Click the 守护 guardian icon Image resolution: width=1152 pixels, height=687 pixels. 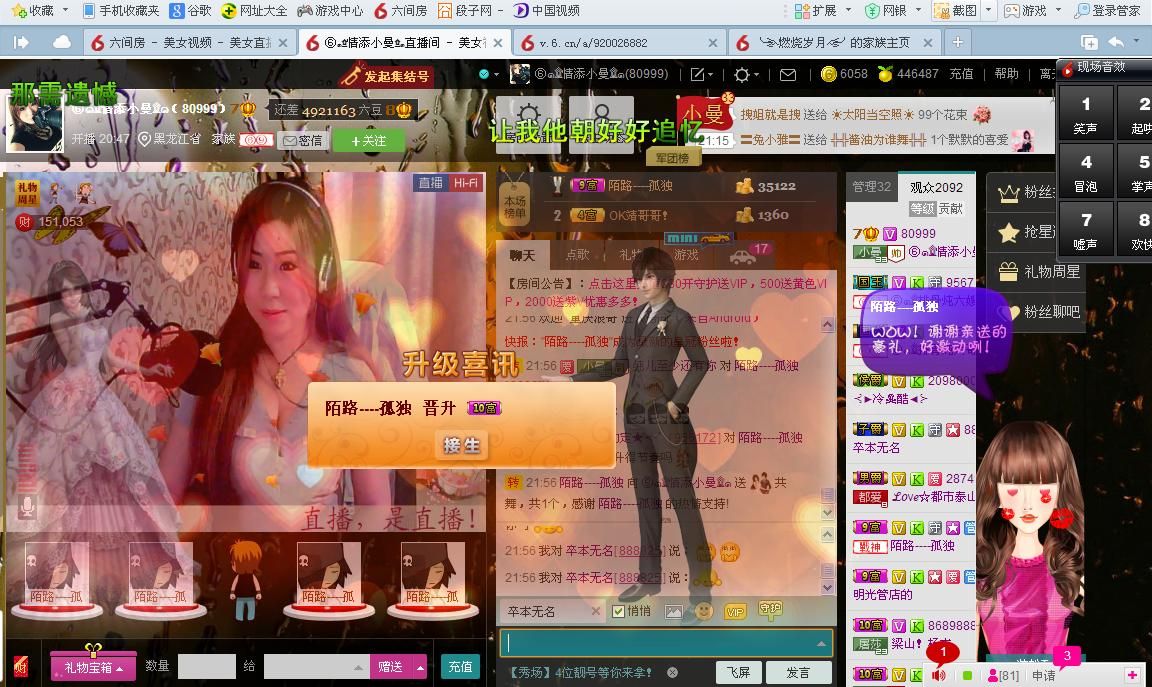click(x=769, y=609)
